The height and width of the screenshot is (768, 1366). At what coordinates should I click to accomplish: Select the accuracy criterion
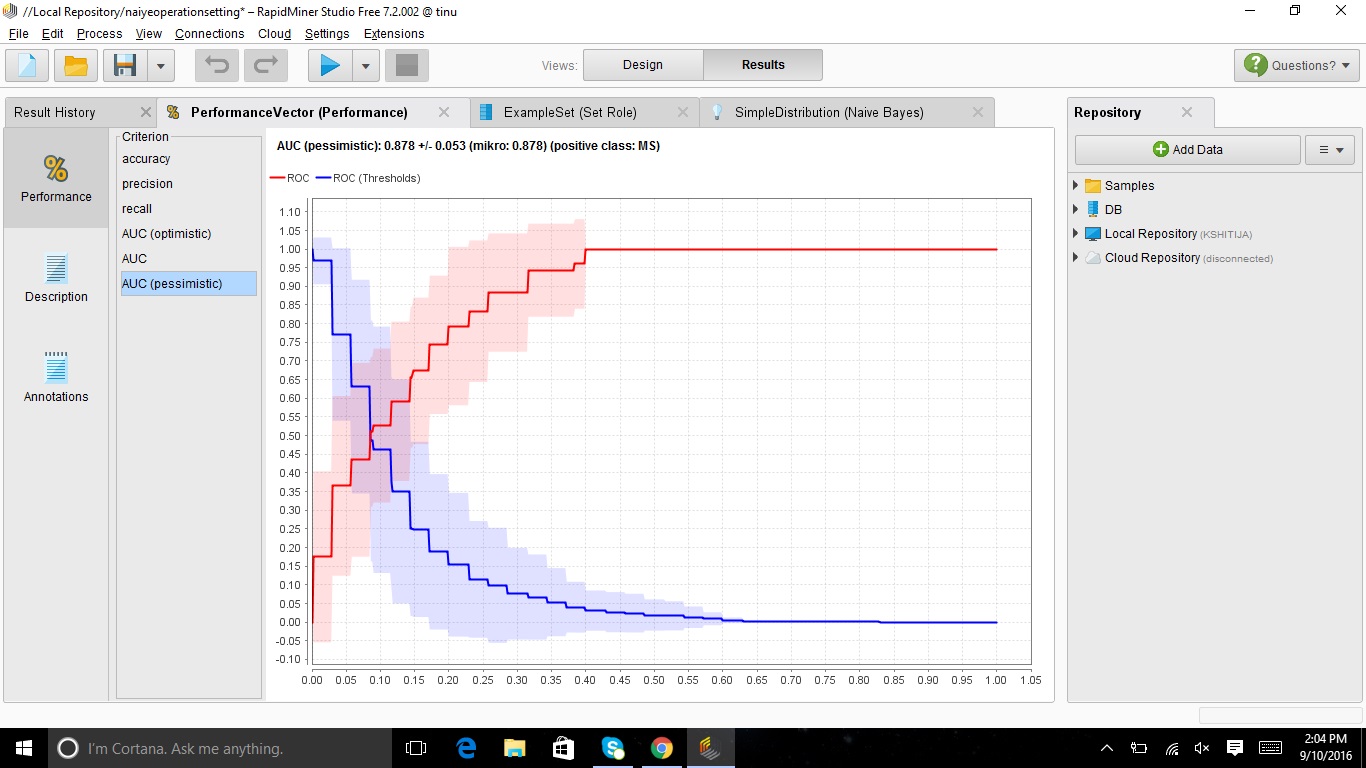coord(146,158)
